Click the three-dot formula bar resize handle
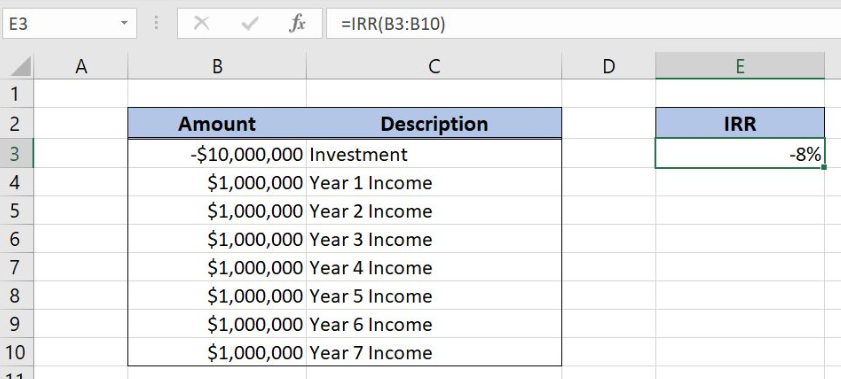The width and height of the screenshot is (841, 379). (157, 24)
